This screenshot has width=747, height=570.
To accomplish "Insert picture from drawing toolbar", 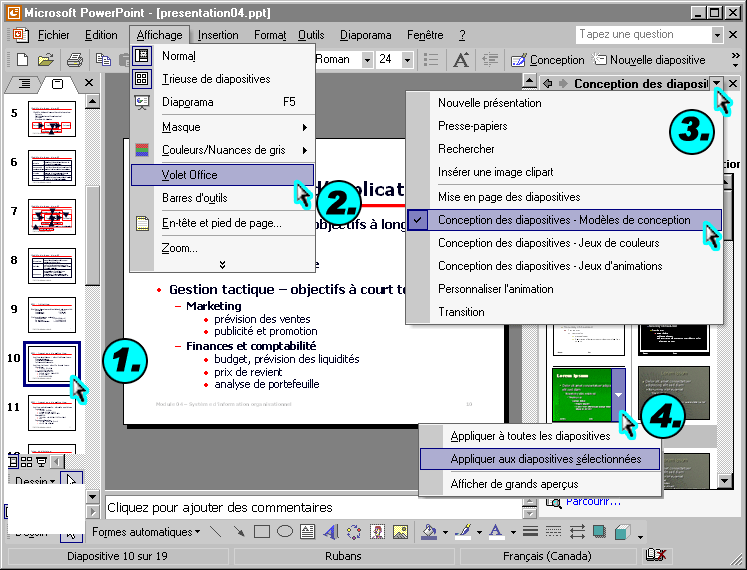I will [401, 532].
